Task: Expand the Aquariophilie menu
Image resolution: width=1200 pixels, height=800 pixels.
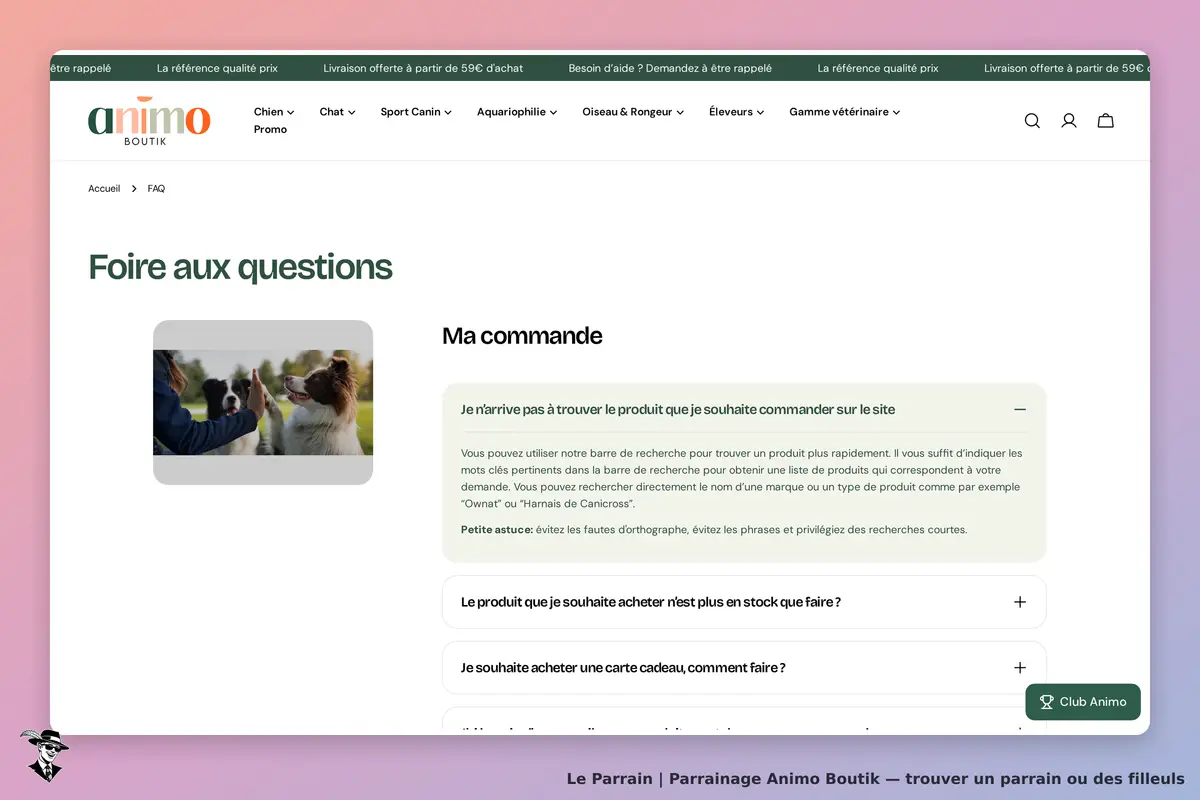Action: coord(517,112)
